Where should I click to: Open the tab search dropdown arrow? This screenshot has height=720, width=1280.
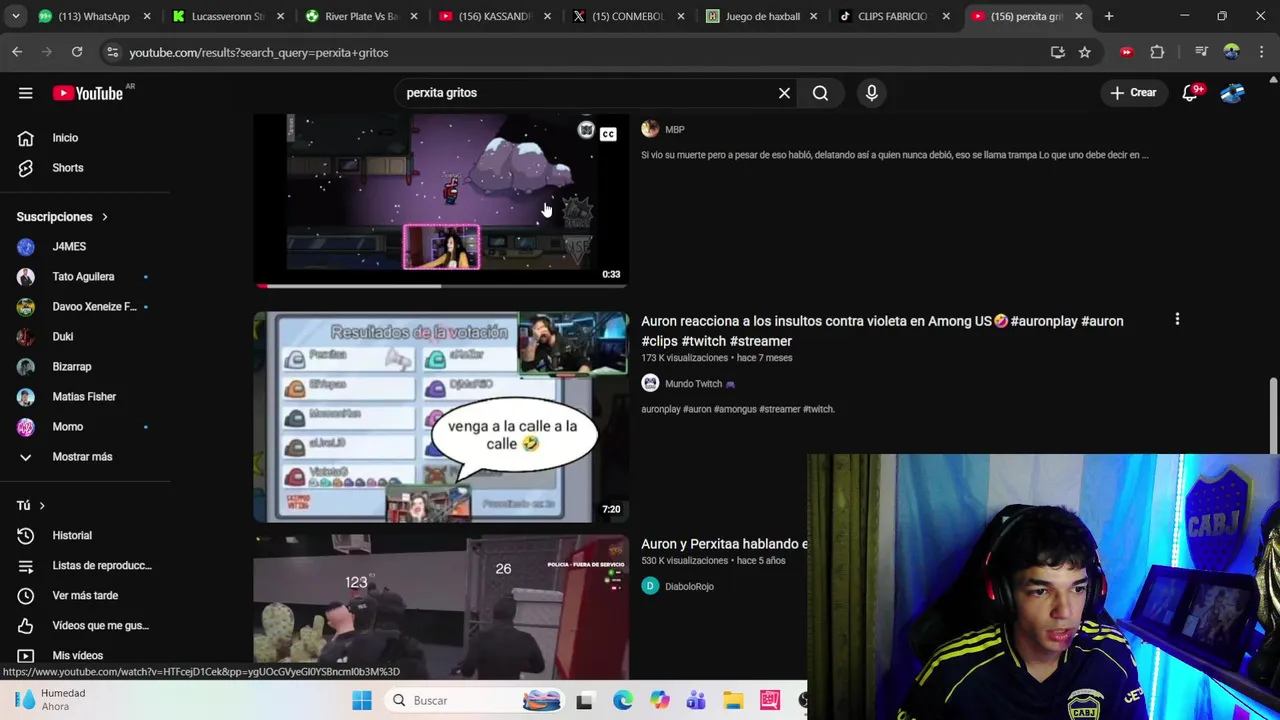pos(15,16)
